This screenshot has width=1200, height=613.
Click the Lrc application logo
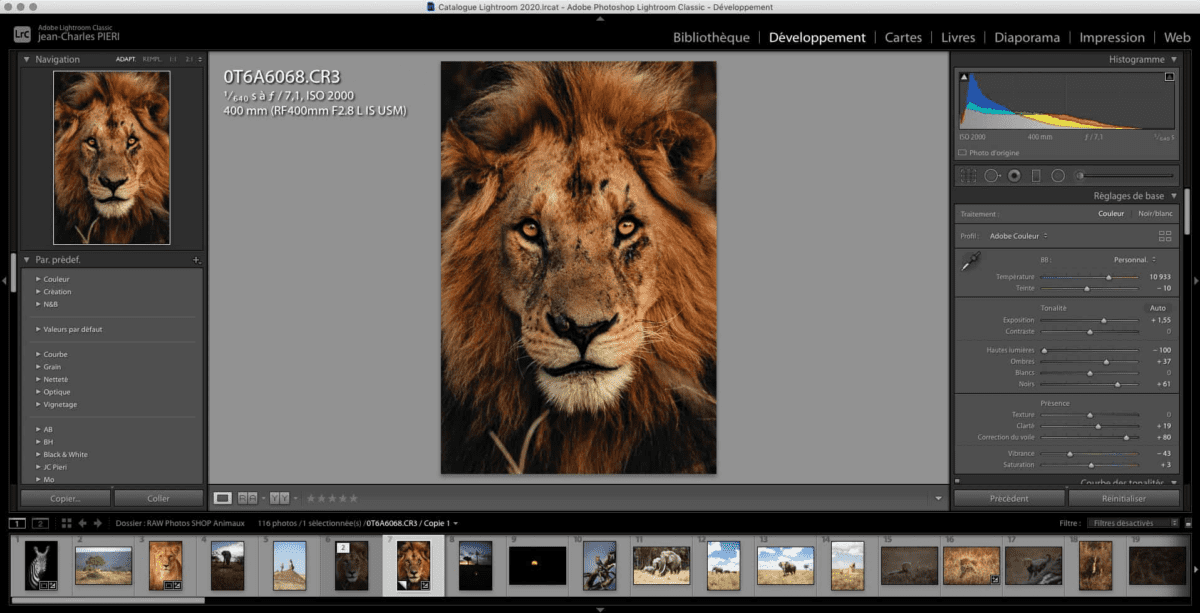pos(22,33)
